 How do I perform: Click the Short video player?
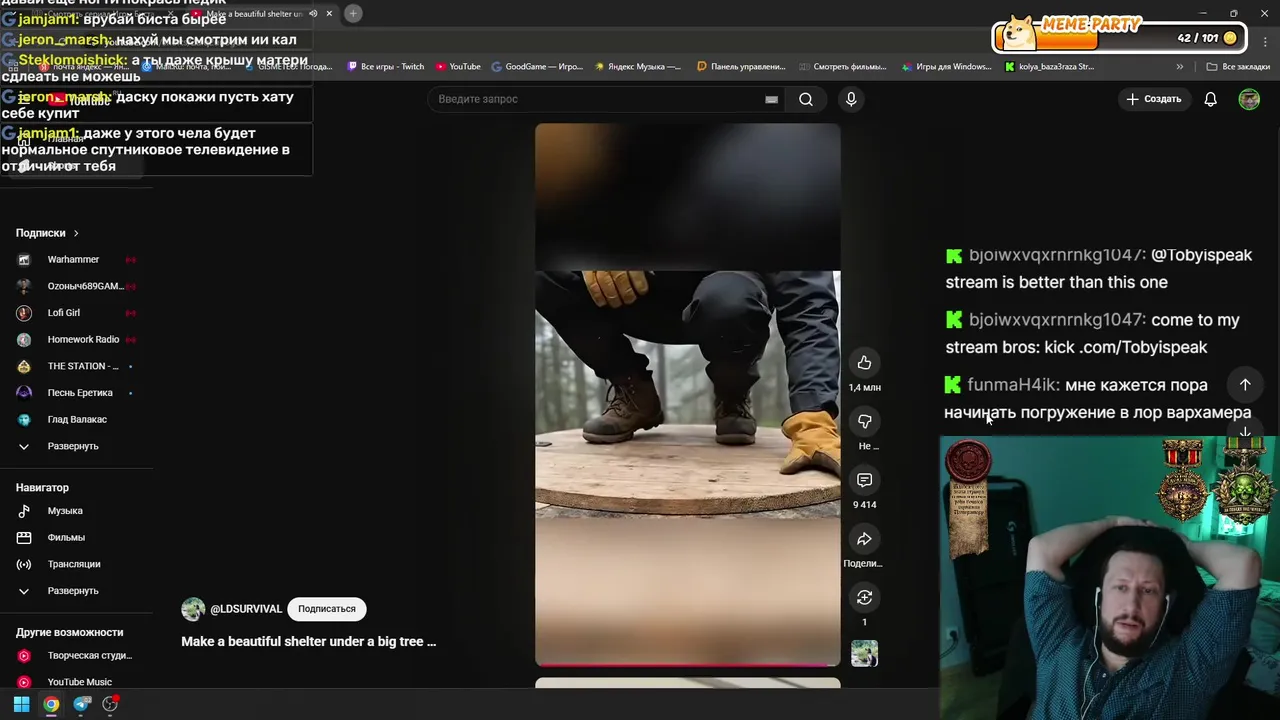point(687,394)
